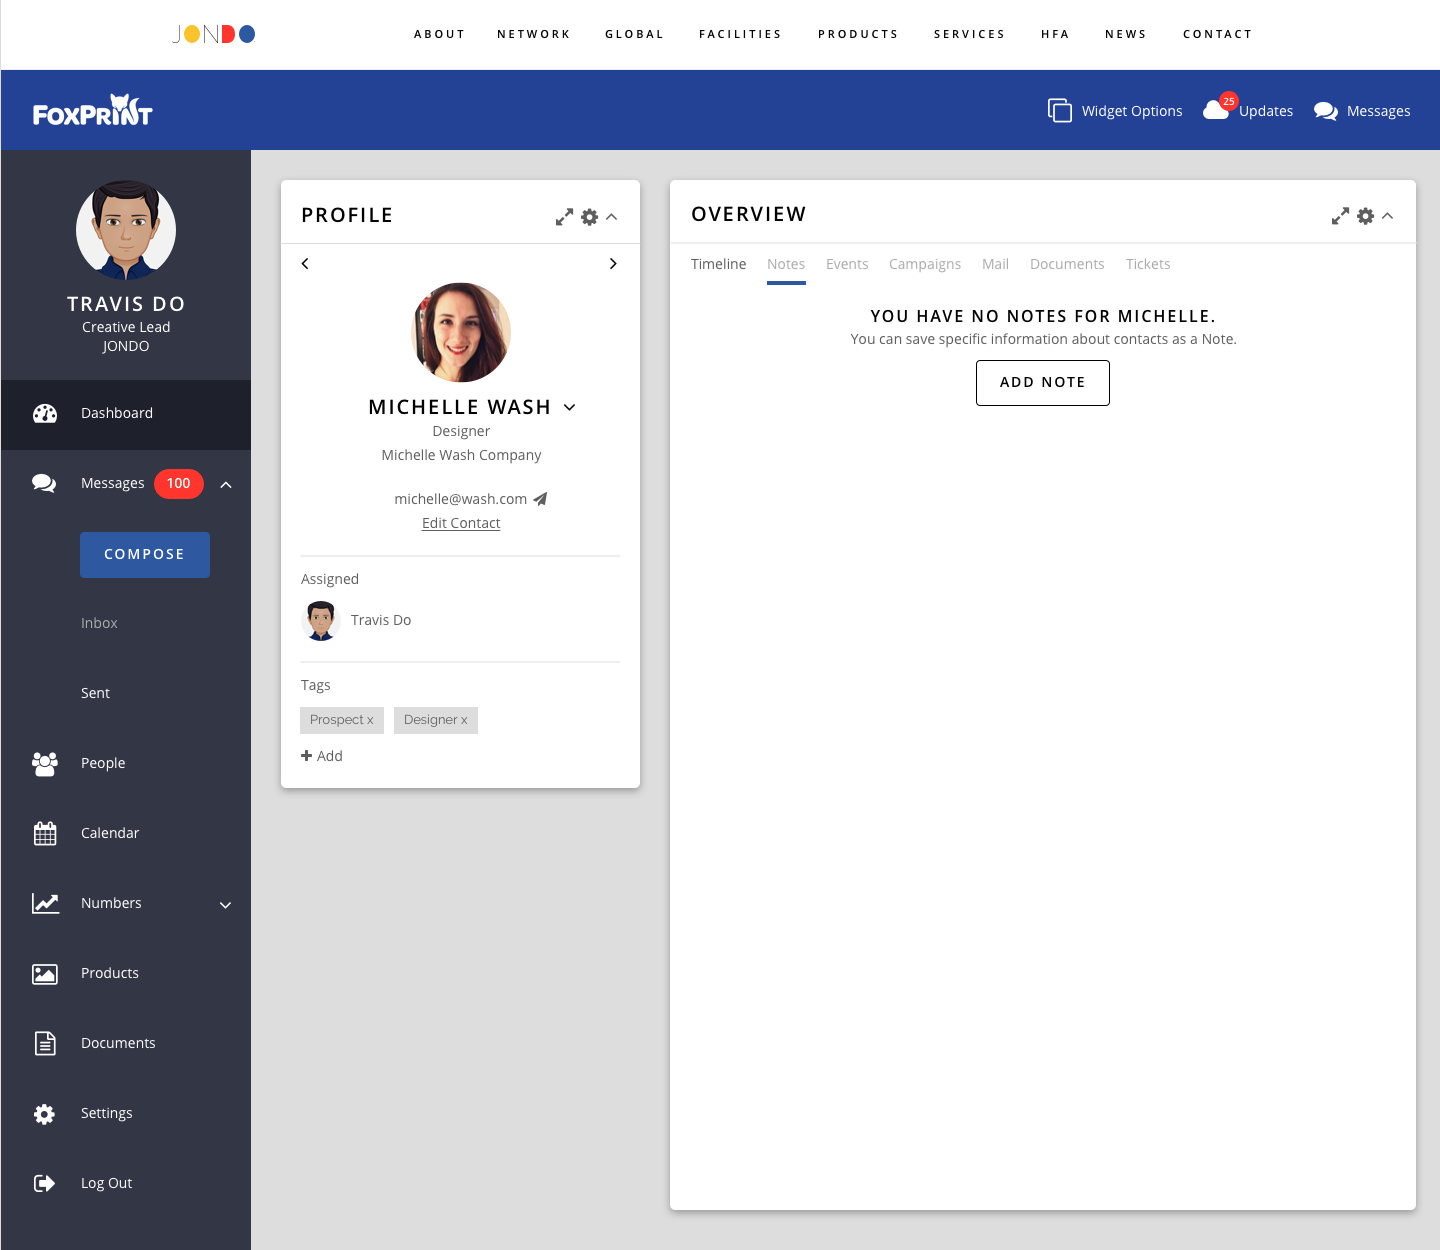Expand the Numbers sidebar submenu
1440x1250 pixels.
225,905
